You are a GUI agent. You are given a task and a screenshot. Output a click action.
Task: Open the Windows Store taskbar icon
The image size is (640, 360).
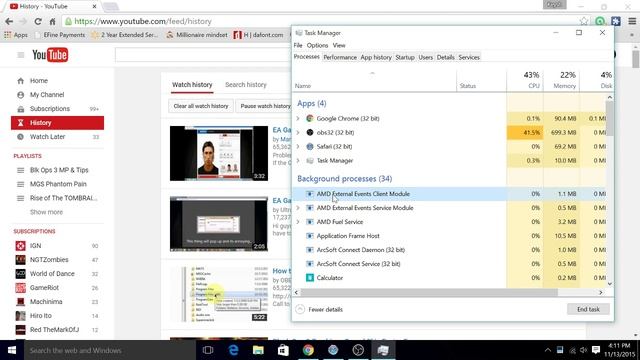[x=283, y=350]
